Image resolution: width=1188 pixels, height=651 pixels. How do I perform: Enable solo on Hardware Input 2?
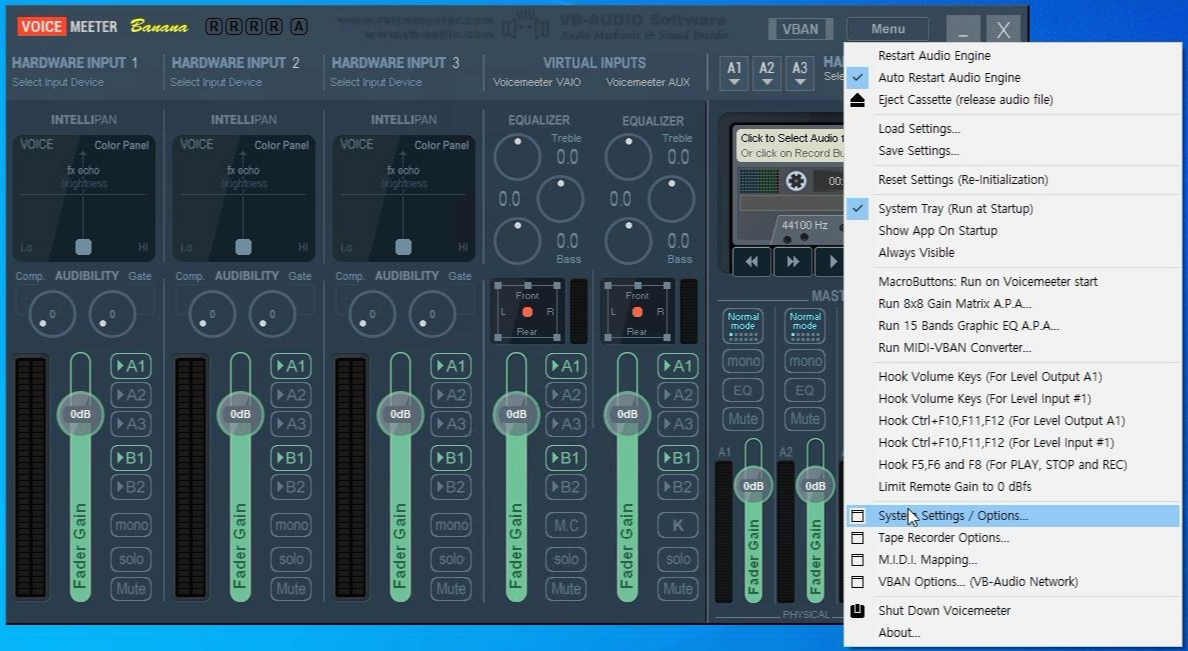tap(291, 559)
